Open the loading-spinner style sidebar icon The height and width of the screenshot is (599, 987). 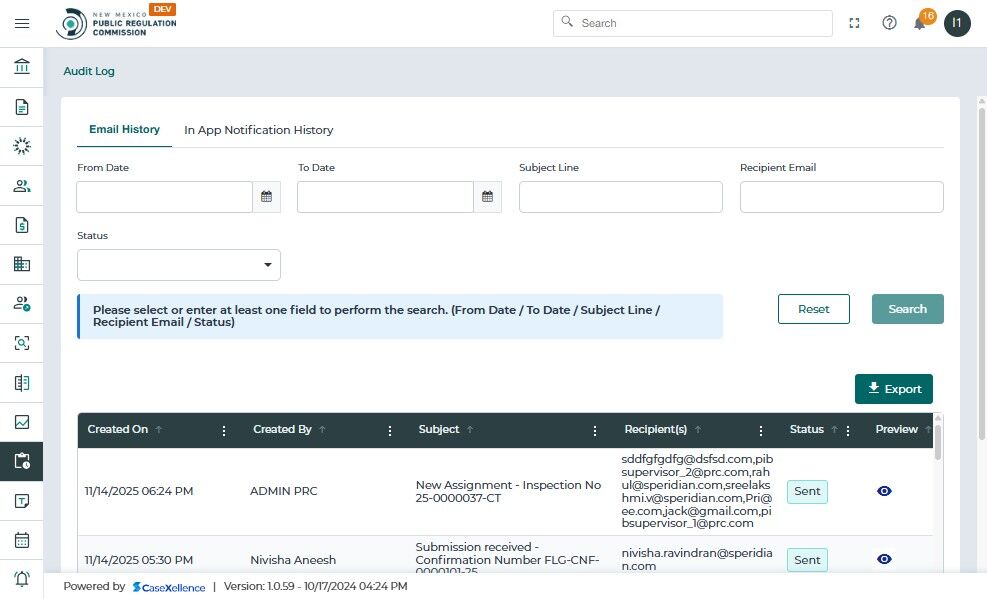click(x=22, y=146)
